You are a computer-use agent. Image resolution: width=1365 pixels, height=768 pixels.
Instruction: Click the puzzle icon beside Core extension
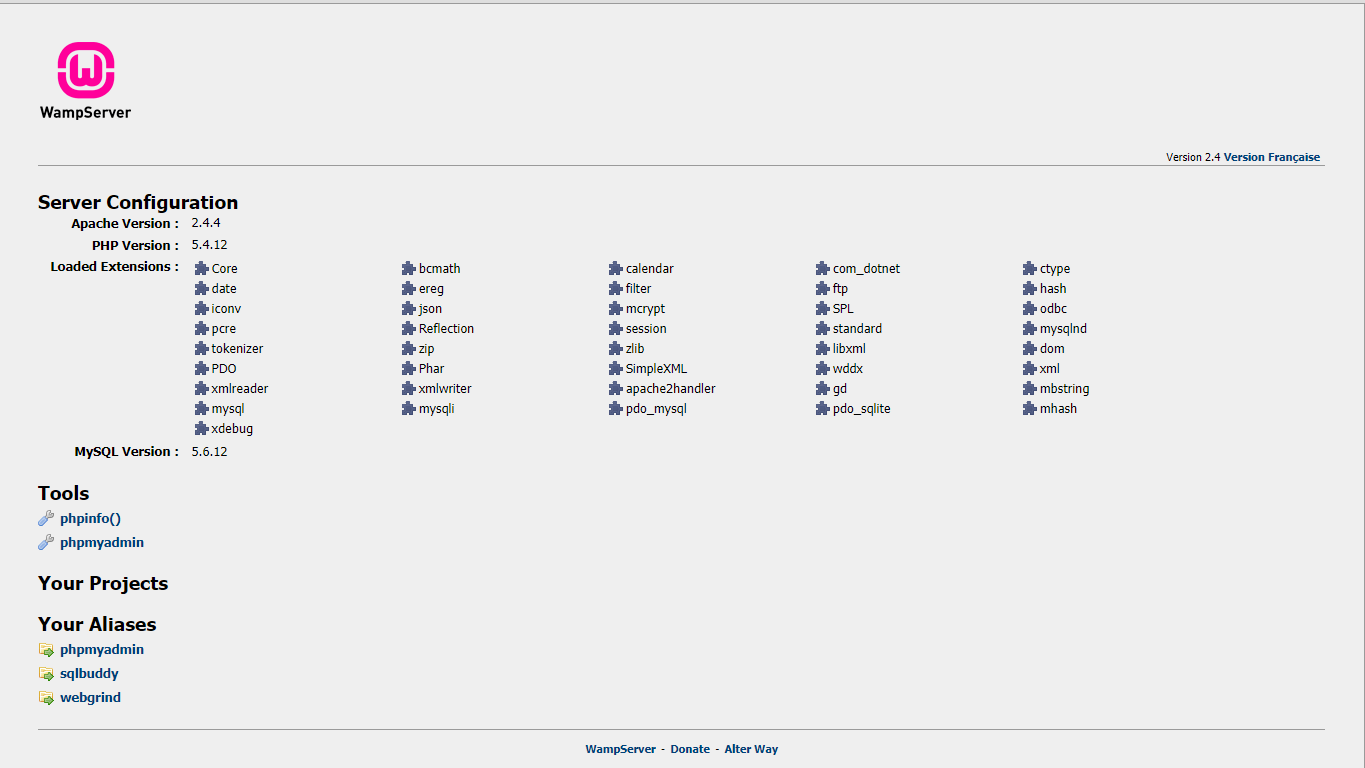202,269
